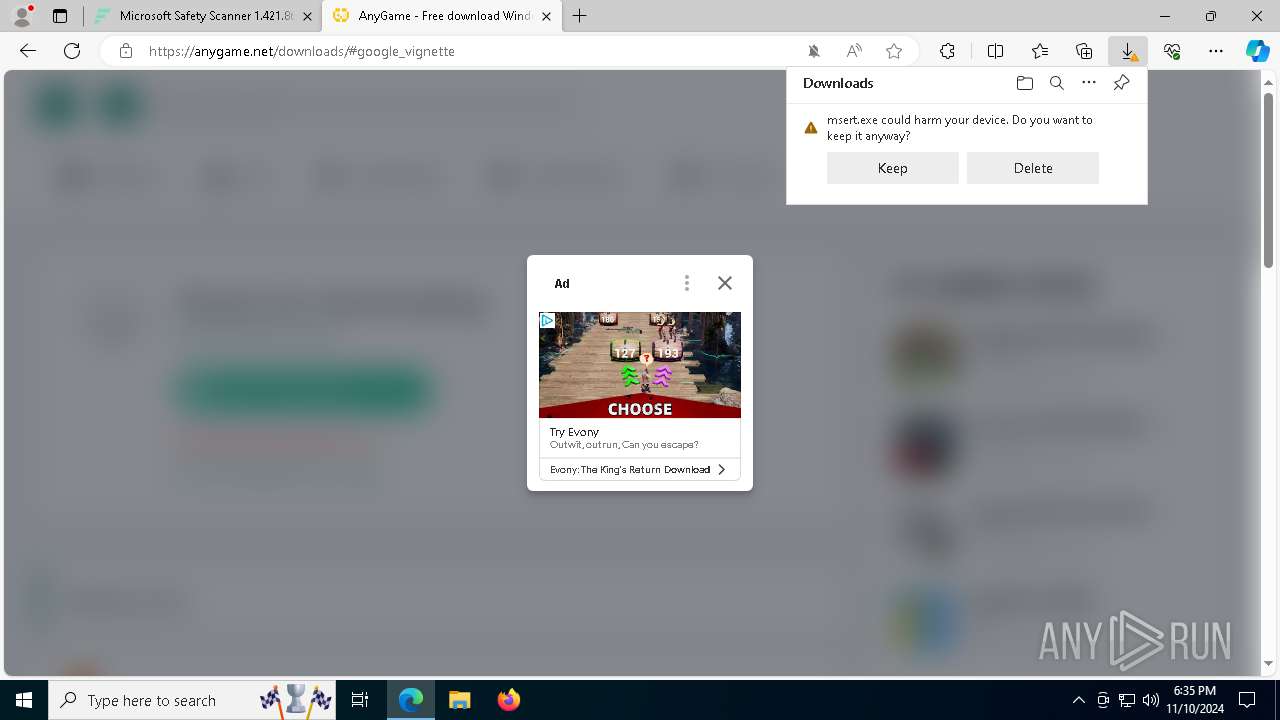1280x720 pixels.
Task: Open the Favorites list icon
Action: click(x=1040, y=51)
